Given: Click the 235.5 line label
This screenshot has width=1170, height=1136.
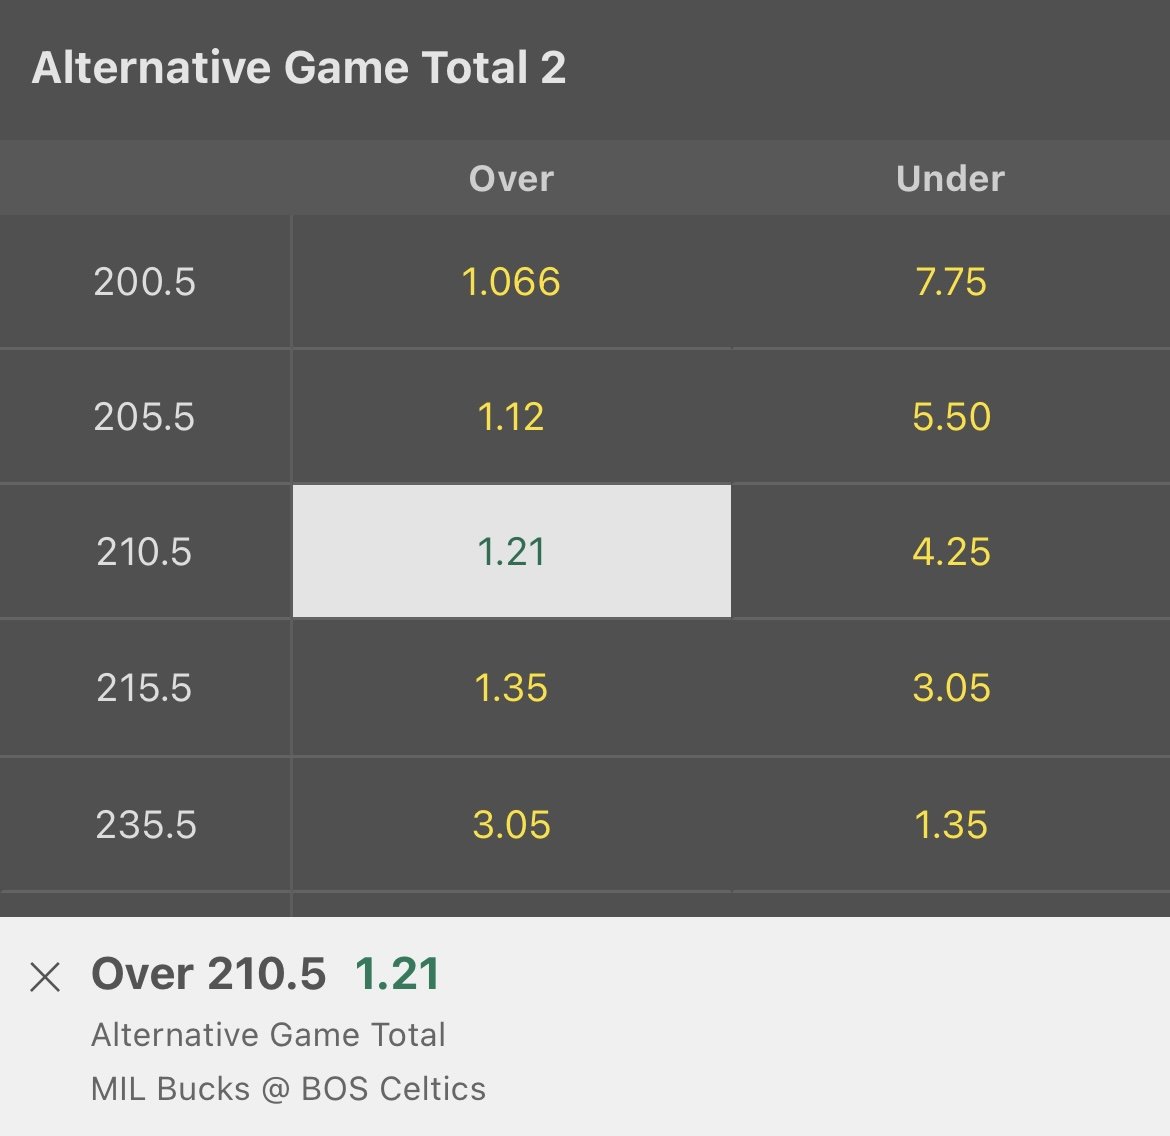Looking at the screenshot, I should [x=146, y=825].
